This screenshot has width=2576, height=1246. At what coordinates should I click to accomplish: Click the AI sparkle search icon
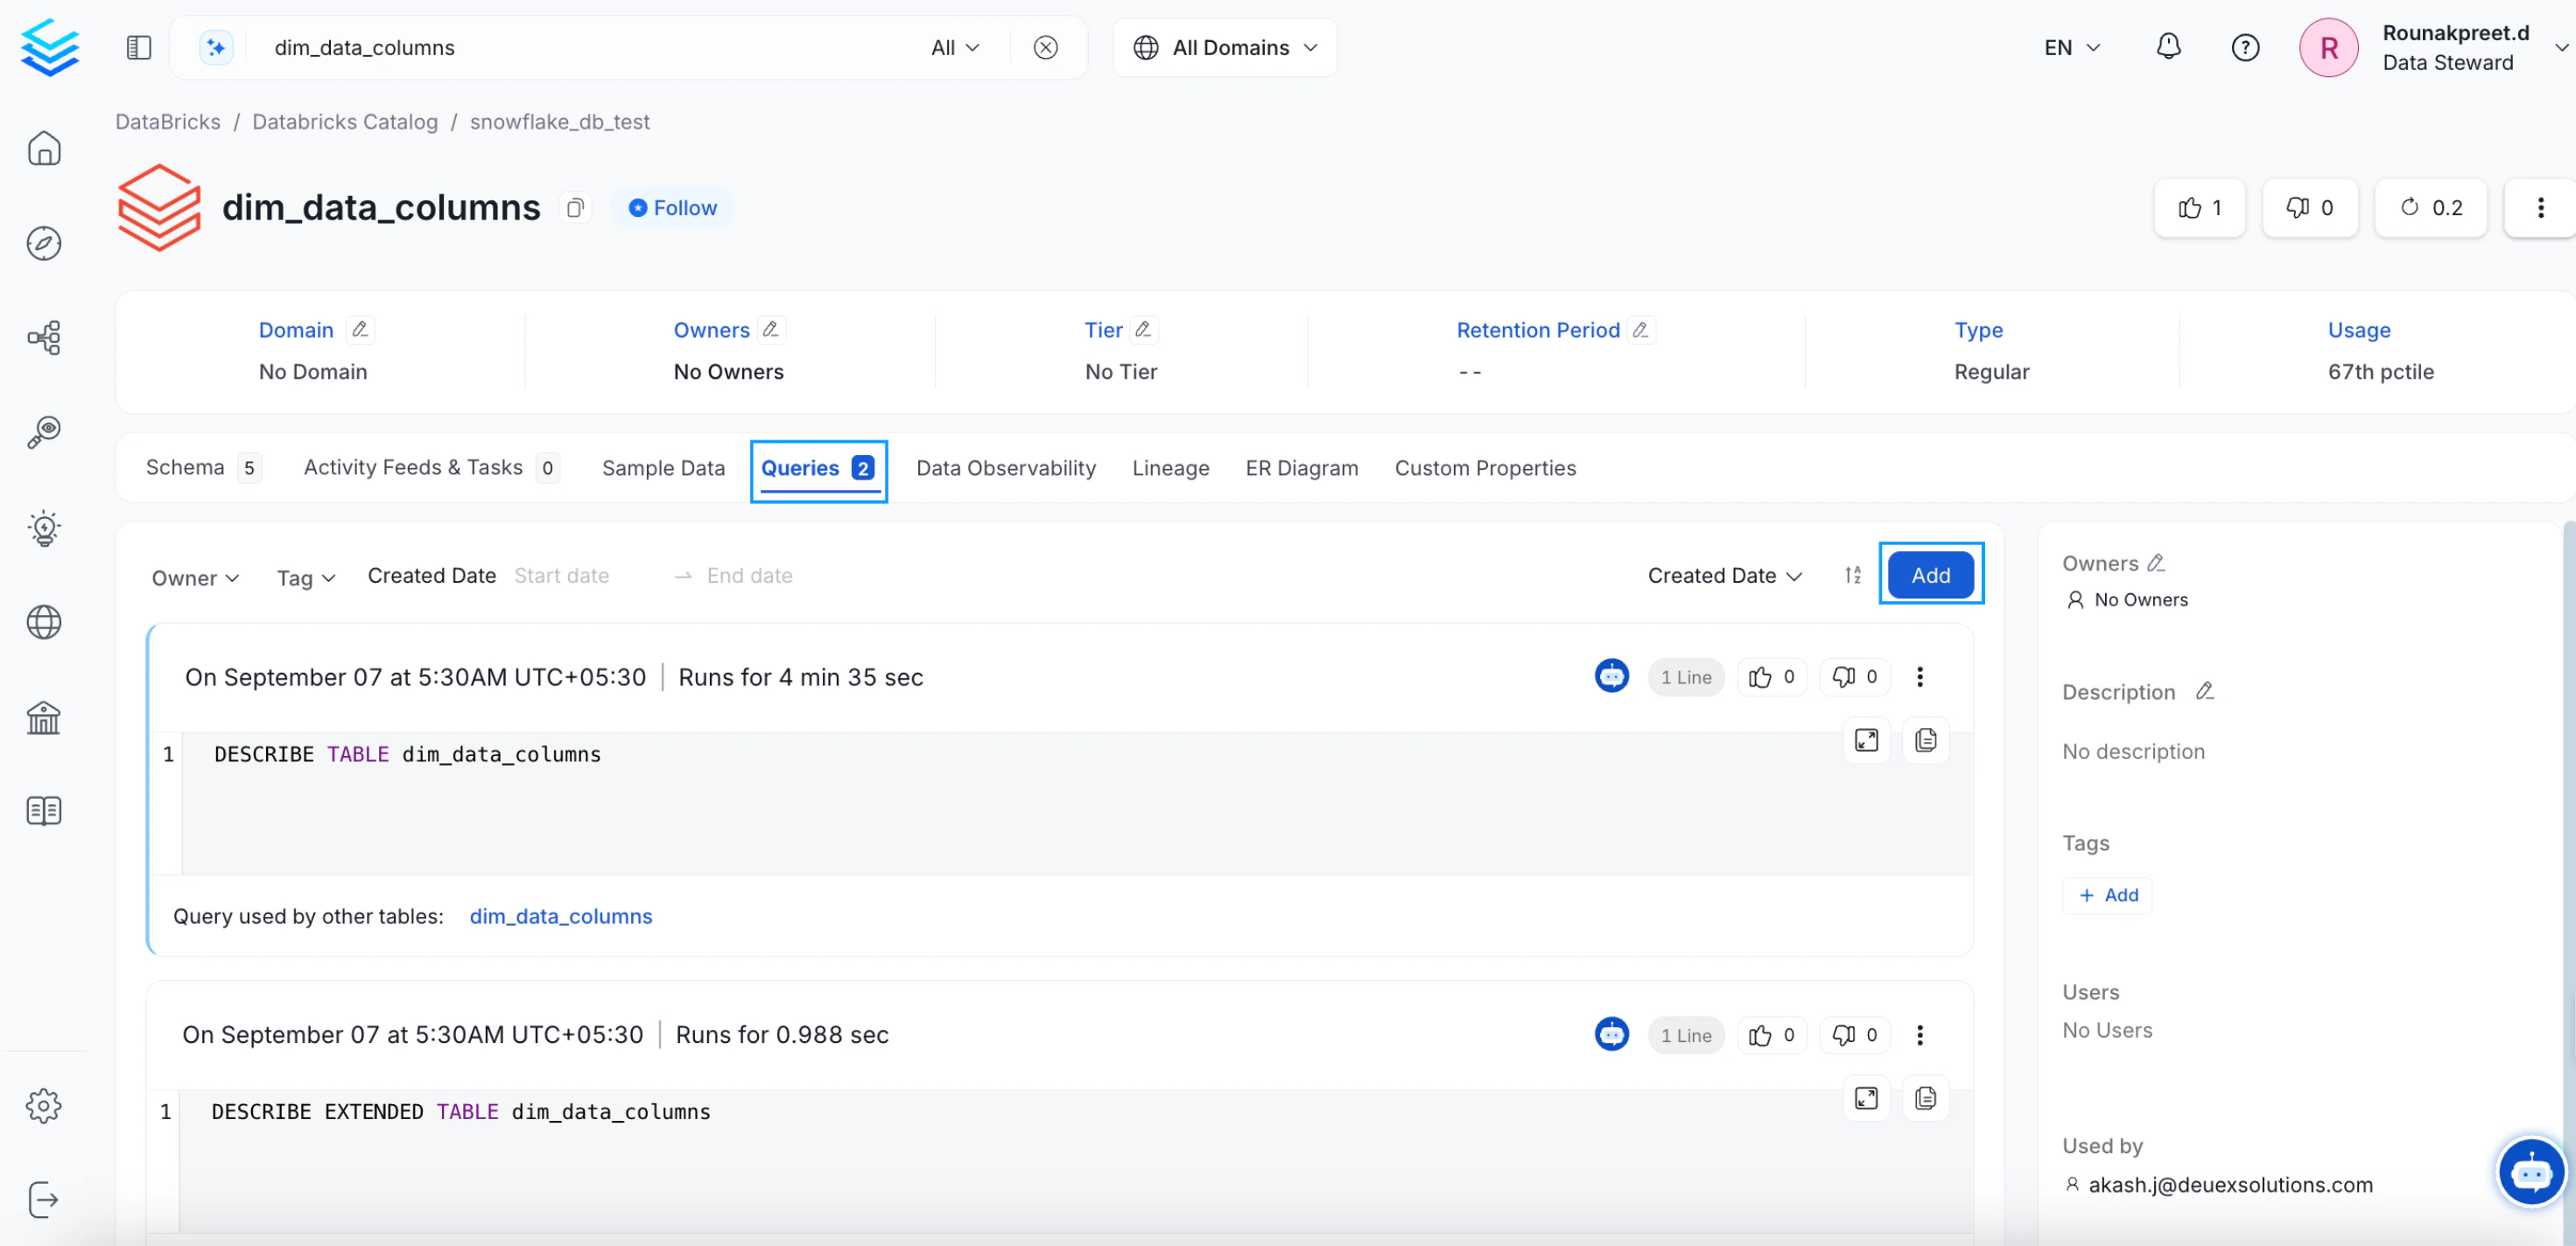pyautogui.click(x=216, y=47)
